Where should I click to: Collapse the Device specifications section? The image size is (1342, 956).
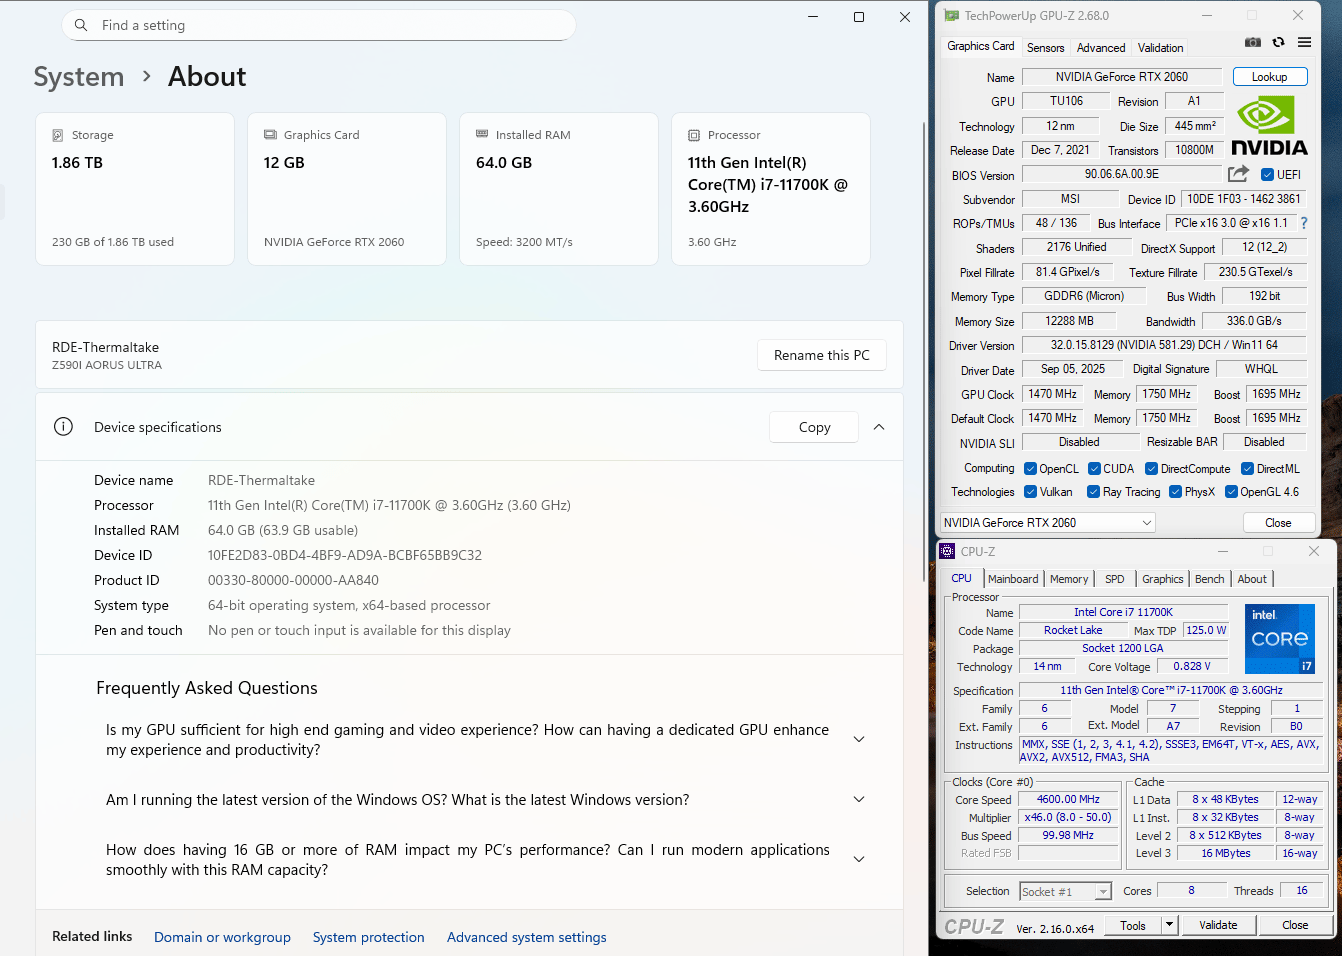tap(879, 427)
